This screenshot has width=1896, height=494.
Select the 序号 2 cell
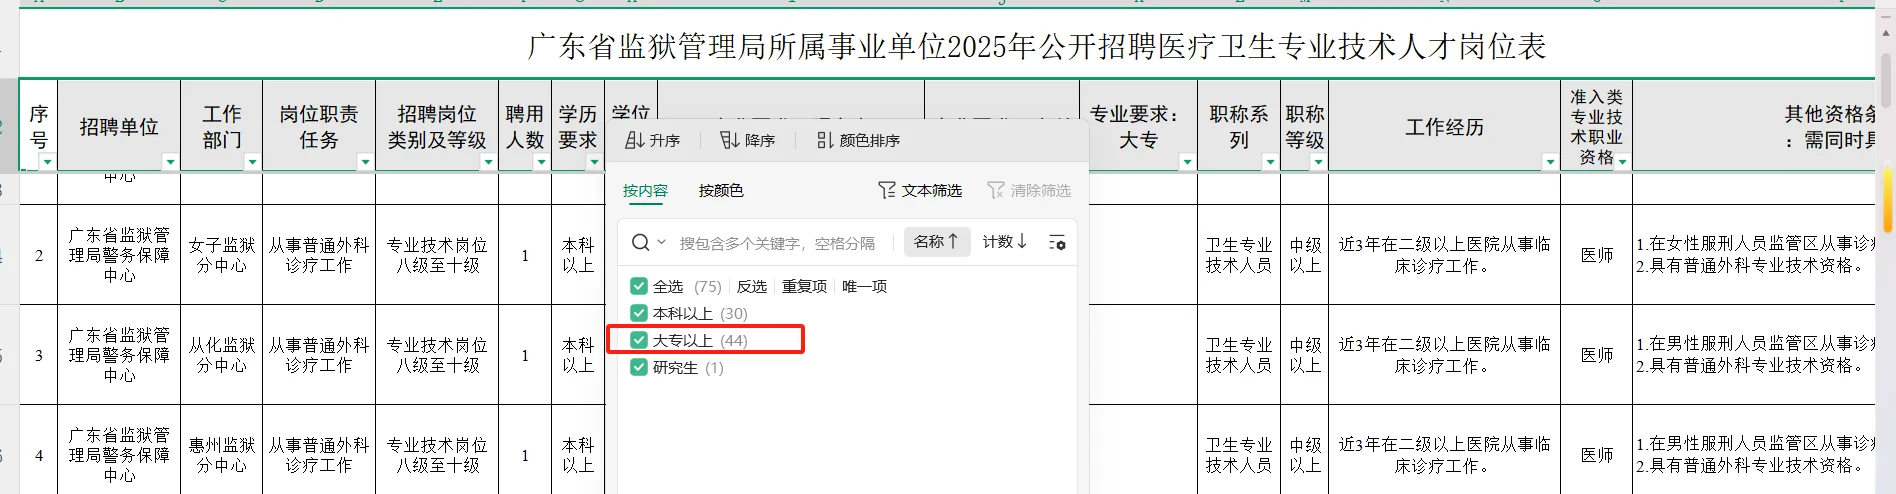pyautogui.click(x=39, y=255)
